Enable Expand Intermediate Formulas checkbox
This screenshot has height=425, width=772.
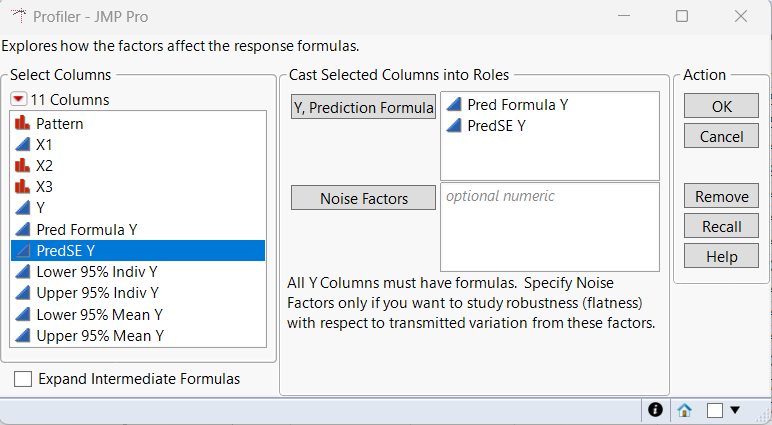tap(23, 379)
